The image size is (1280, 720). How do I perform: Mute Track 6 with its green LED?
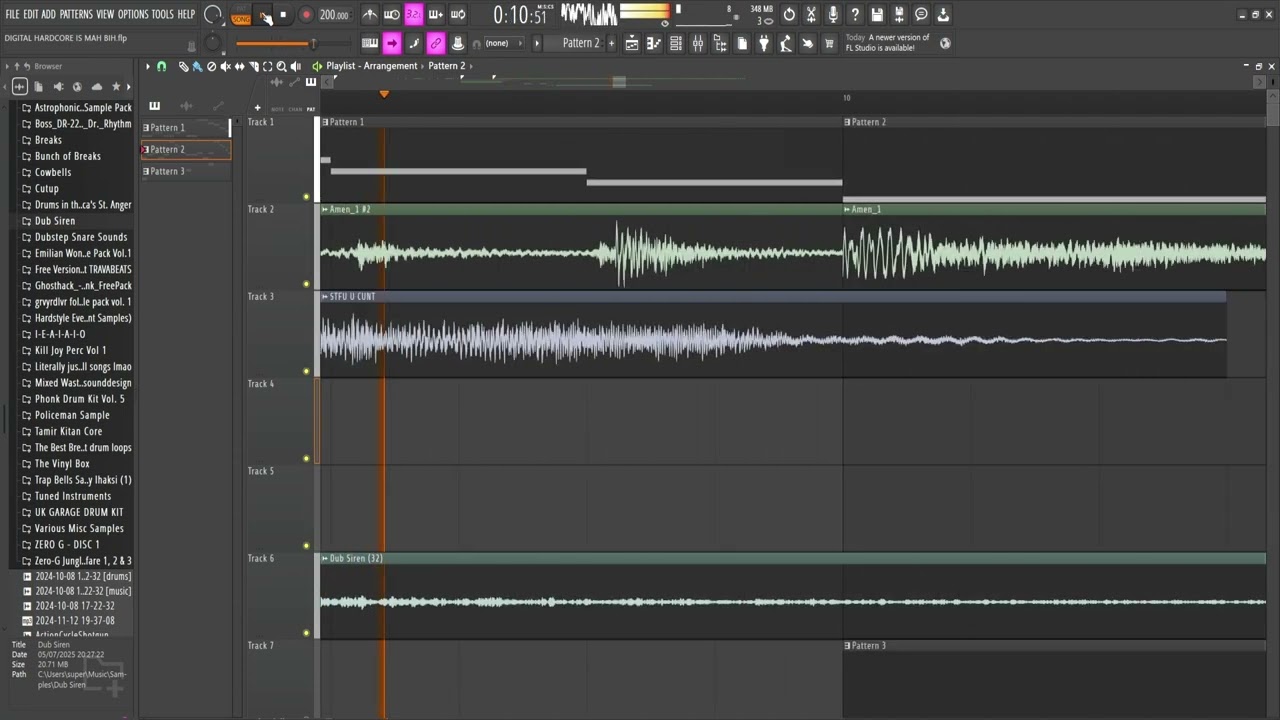point(306,633)
